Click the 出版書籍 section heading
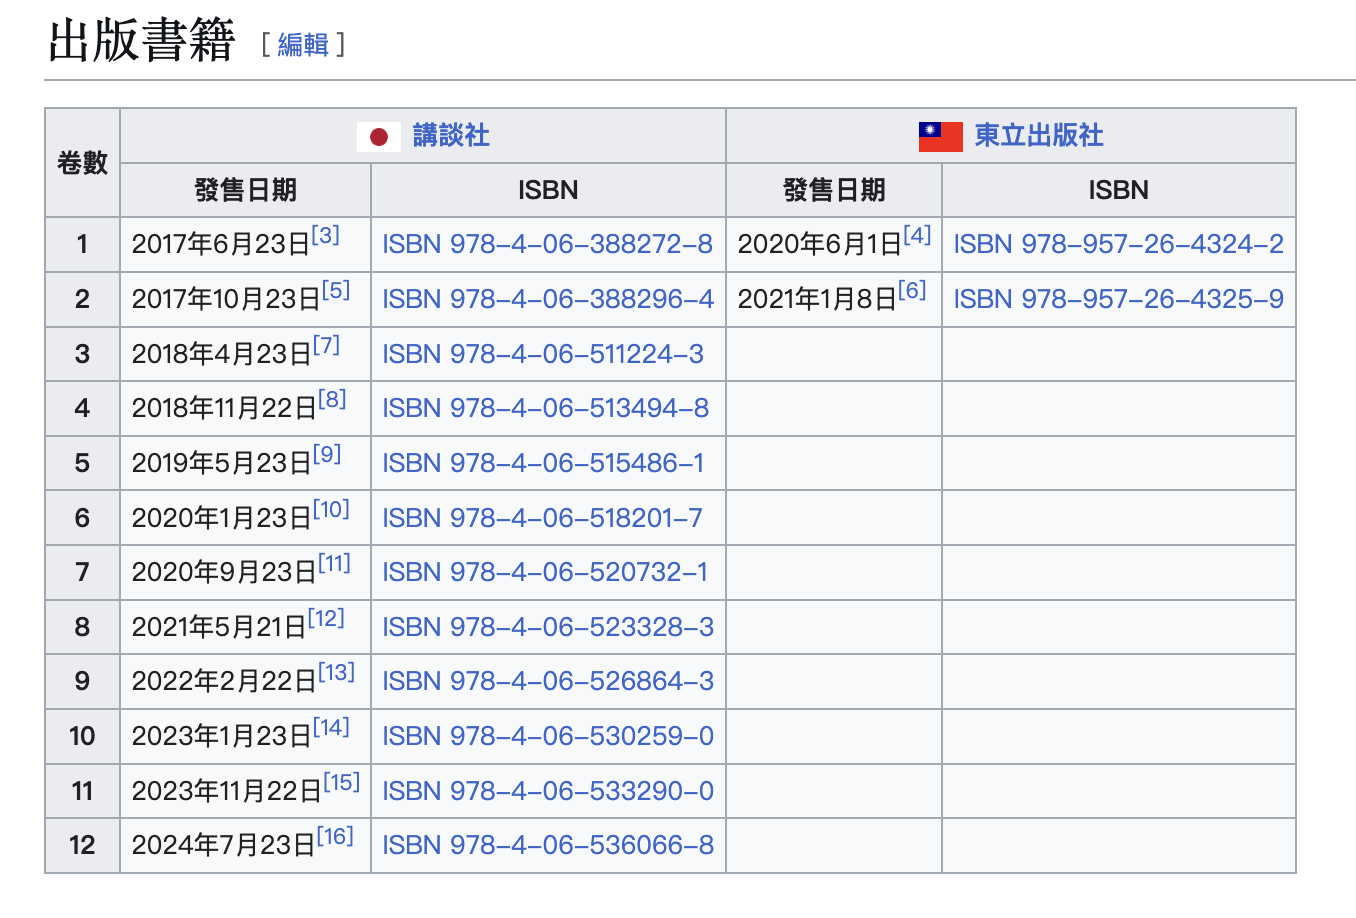1356x918 pixels. point(141,41)
